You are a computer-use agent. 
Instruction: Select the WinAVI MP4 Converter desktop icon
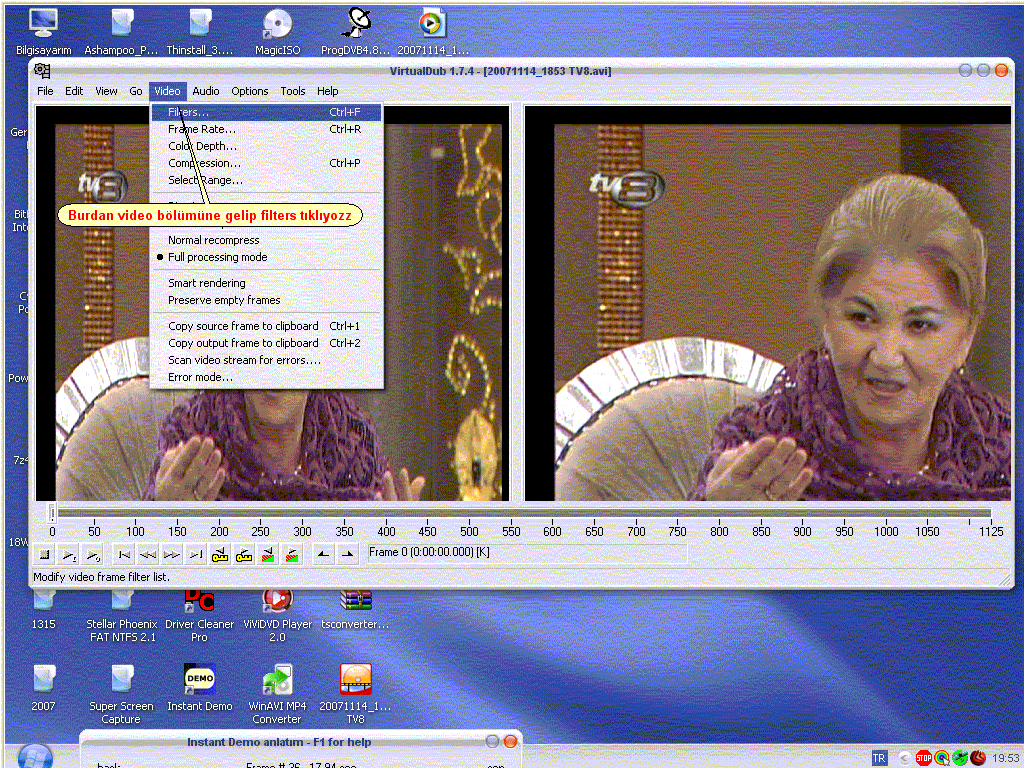(x=278, y=695)
